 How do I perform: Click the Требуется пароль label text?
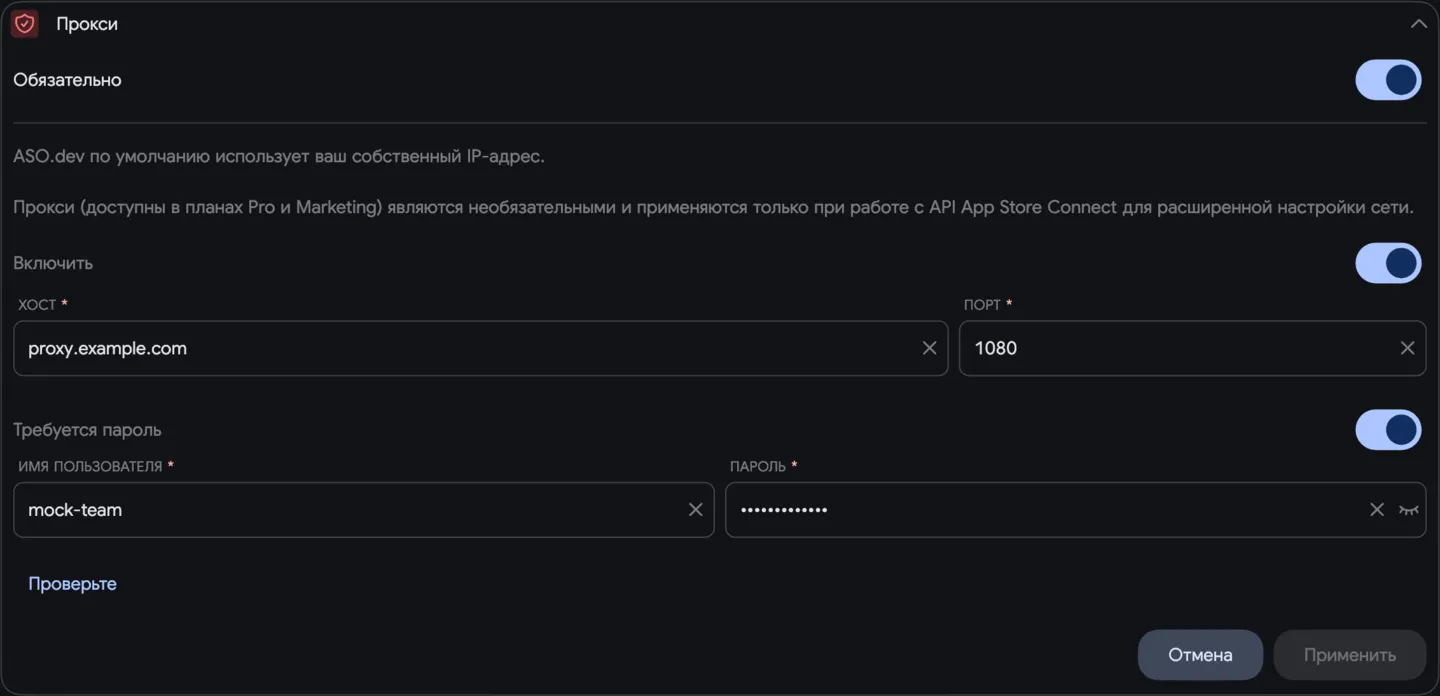tap(87, 430)
